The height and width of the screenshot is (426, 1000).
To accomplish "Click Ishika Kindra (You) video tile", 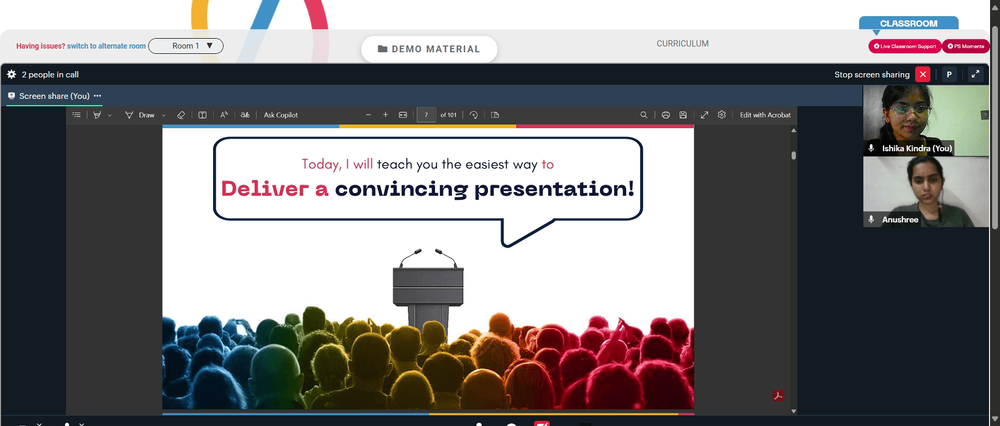I will click(926, 121).
